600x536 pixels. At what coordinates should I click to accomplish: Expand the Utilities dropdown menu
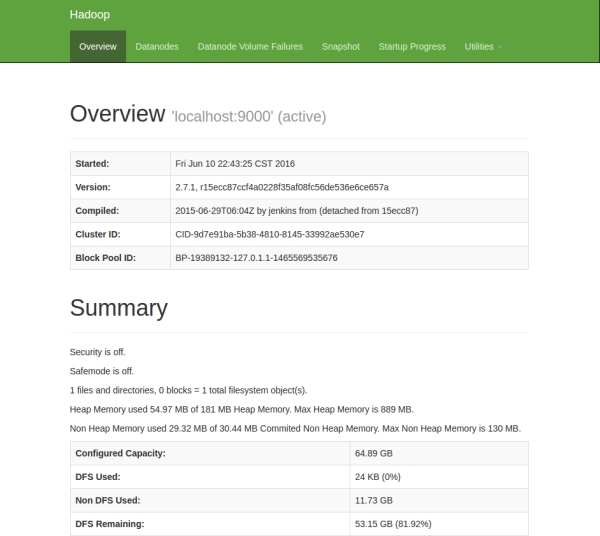483,47
